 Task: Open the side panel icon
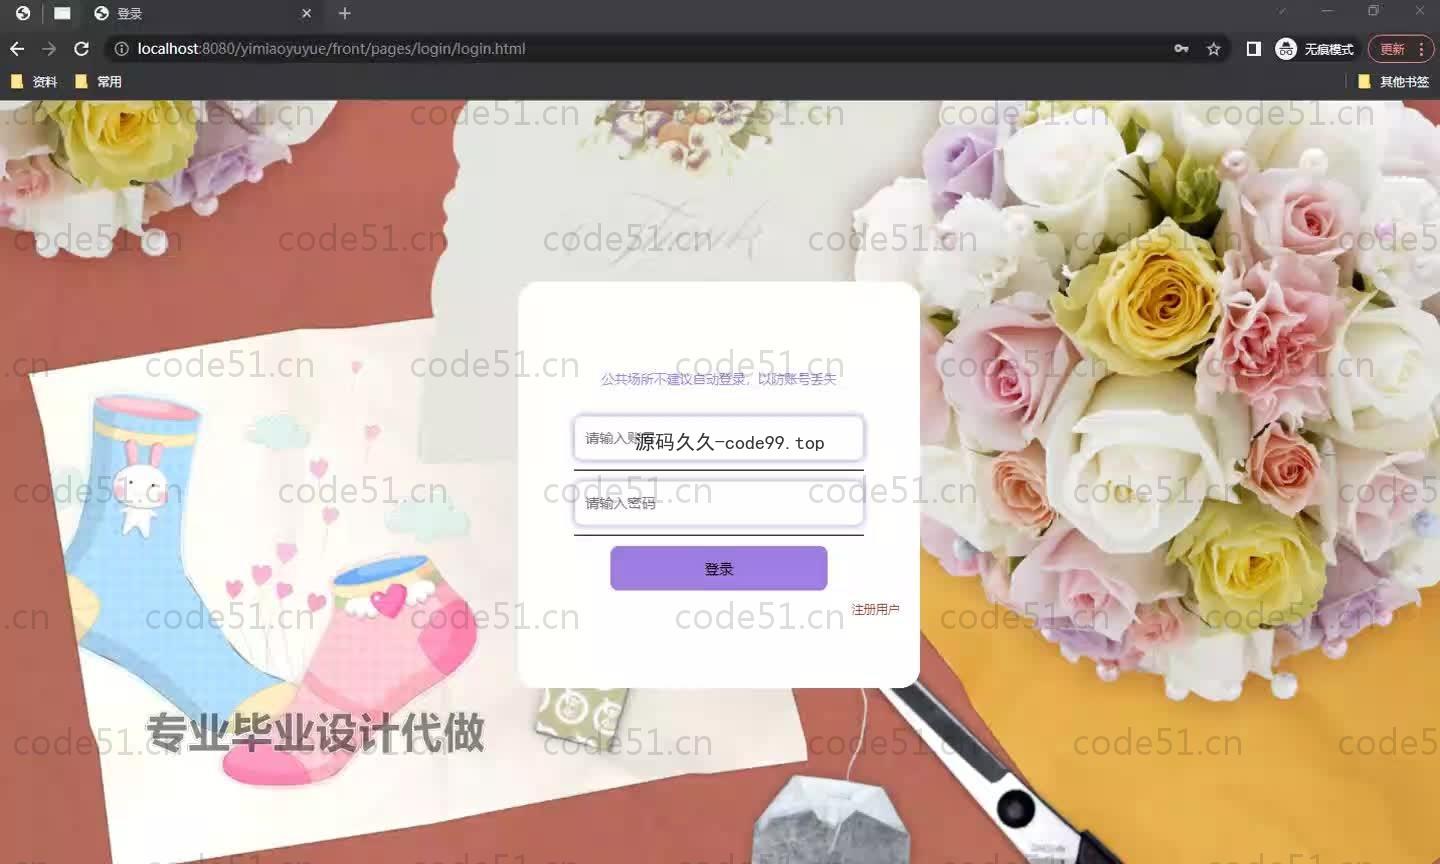(1253, 48)
